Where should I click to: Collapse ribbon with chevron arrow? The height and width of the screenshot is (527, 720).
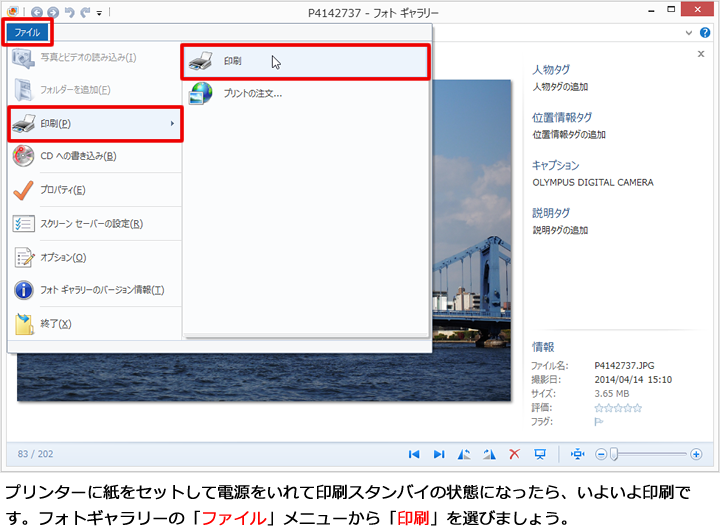[x=689, y=33]
